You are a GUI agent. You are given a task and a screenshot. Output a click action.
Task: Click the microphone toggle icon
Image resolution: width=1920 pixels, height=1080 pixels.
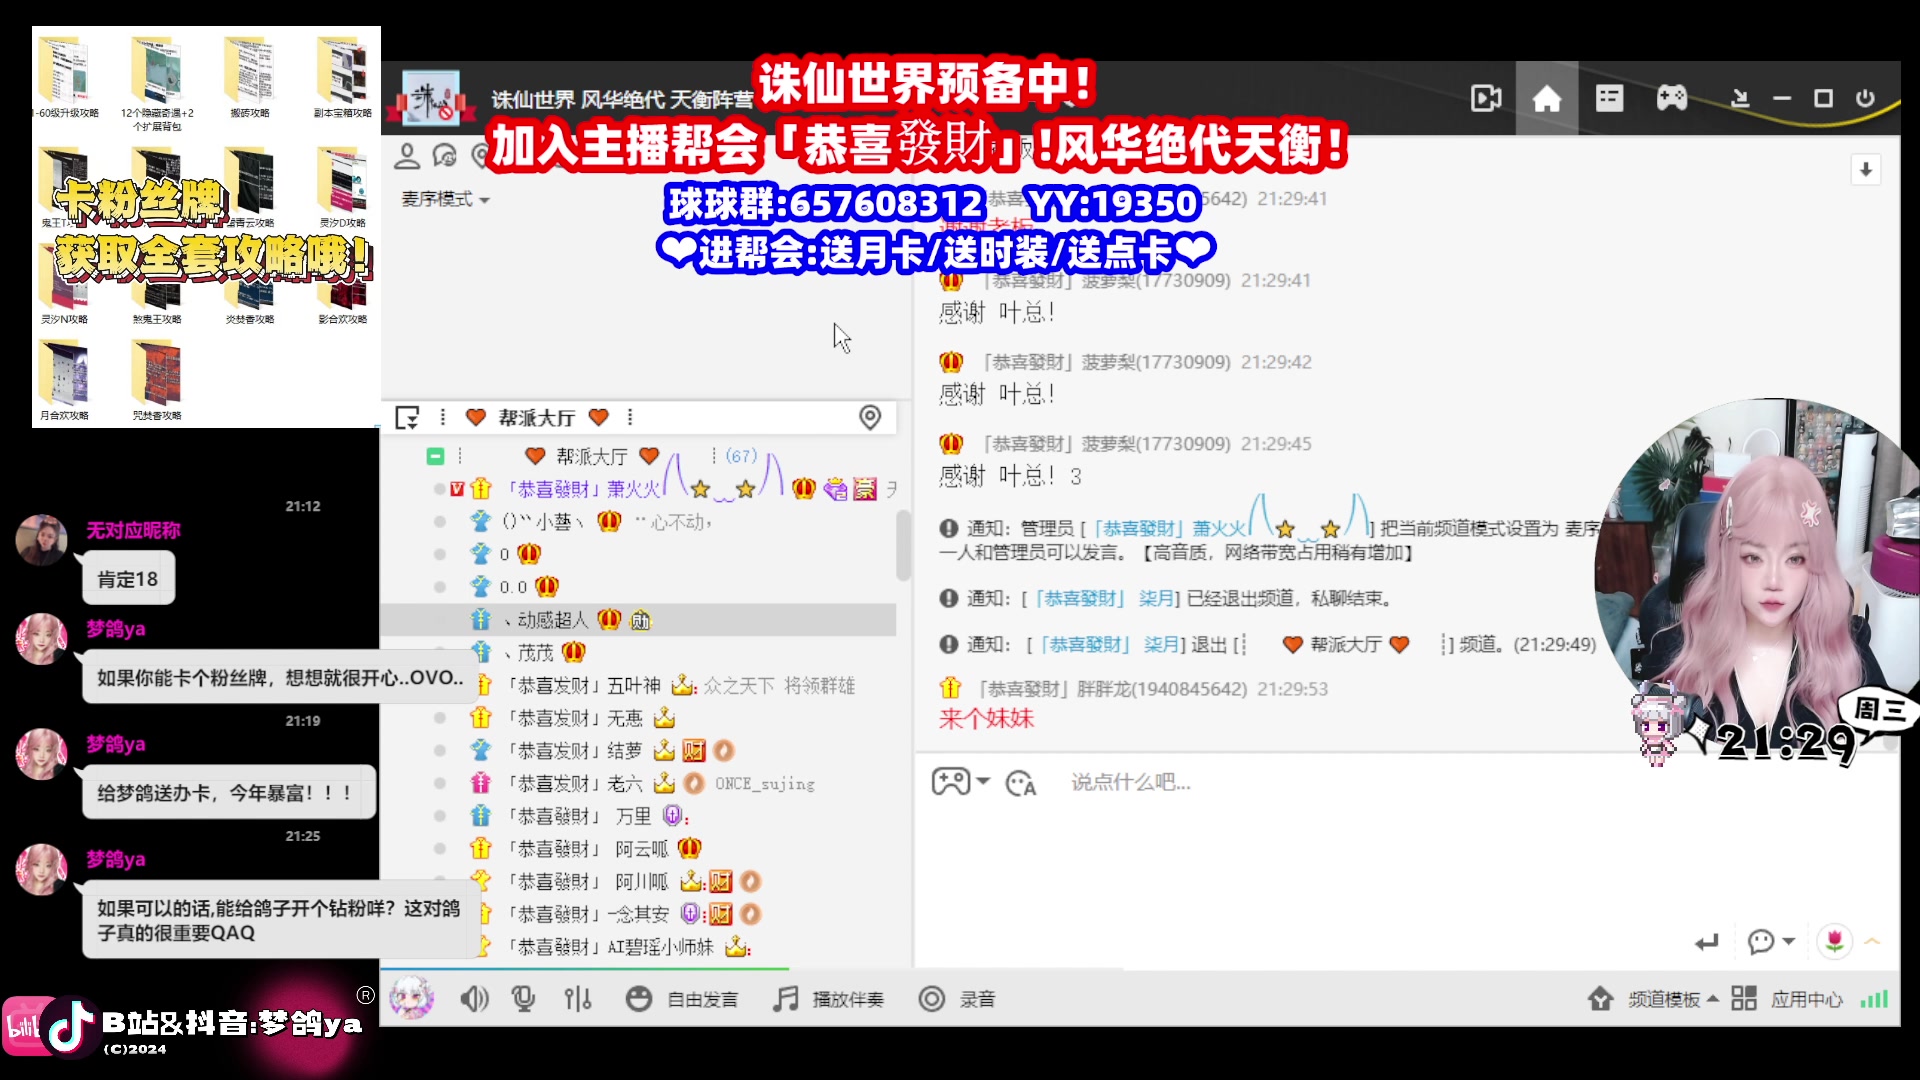(x=525, y=998)
